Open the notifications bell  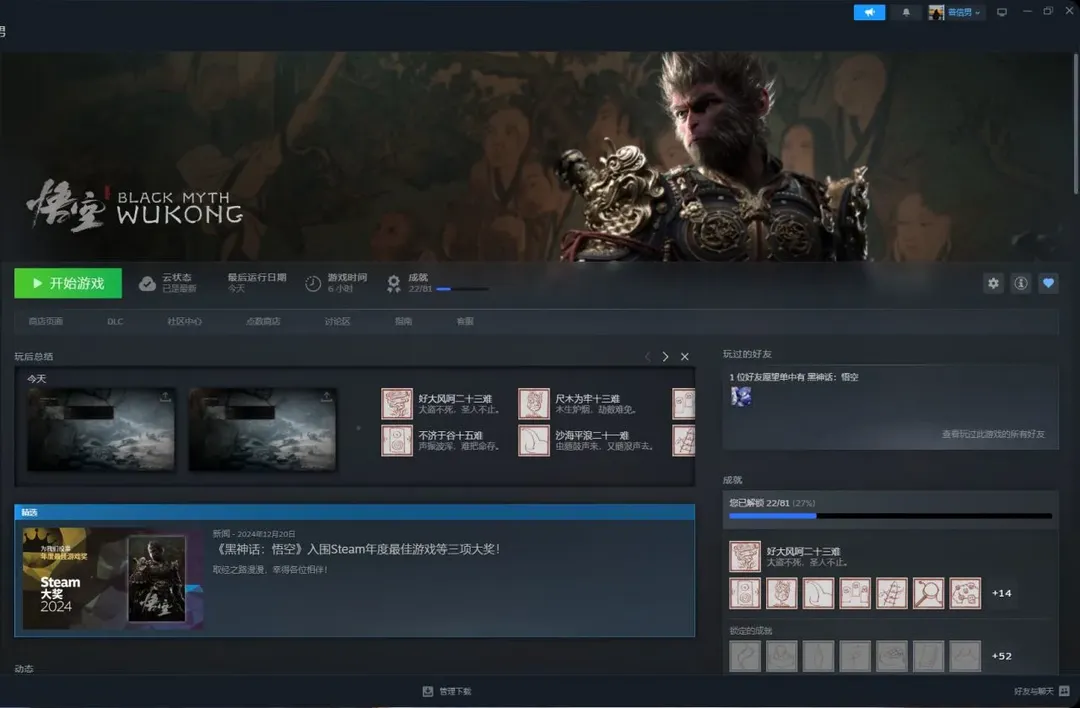tap(906, 12)
